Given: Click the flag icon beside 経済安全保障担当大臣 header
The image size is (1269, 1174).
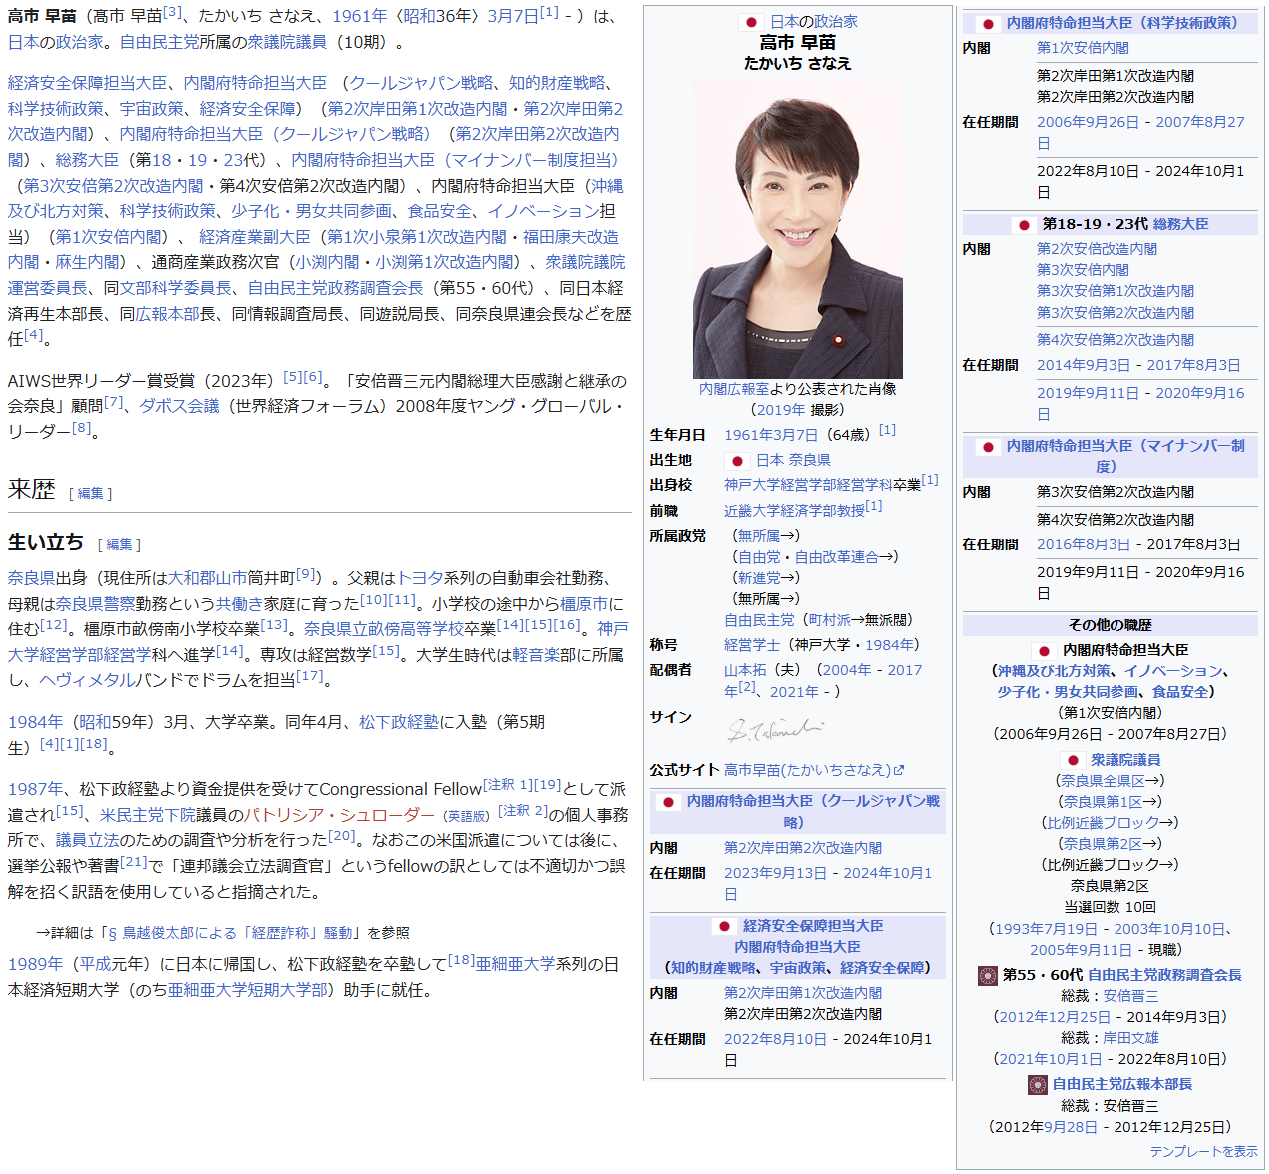Looking at the screenshot, I should point(724,927).
